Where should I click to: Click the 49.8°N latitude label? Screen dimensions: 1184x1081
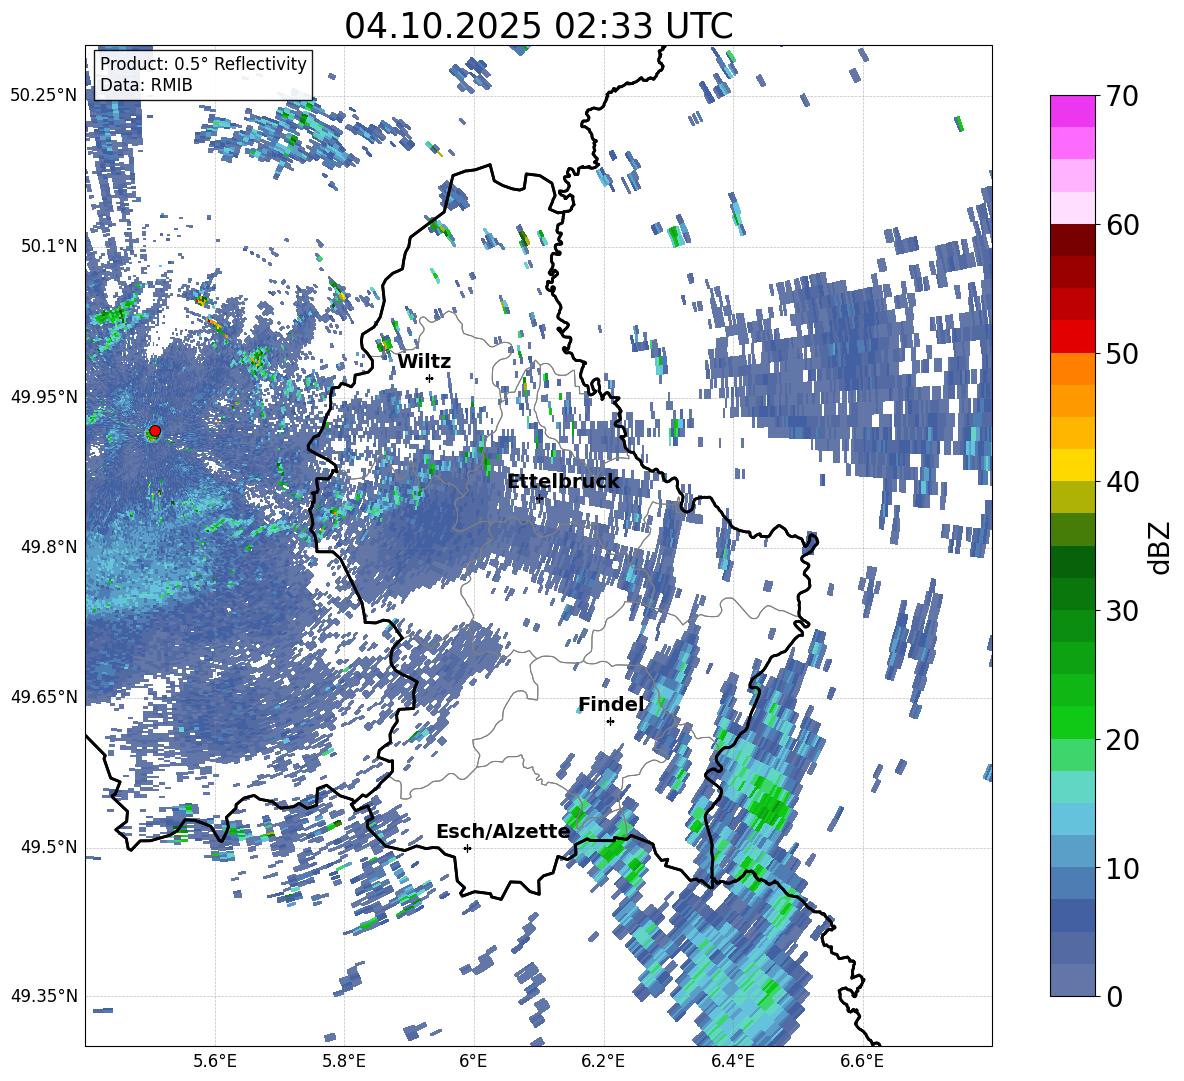48,547
